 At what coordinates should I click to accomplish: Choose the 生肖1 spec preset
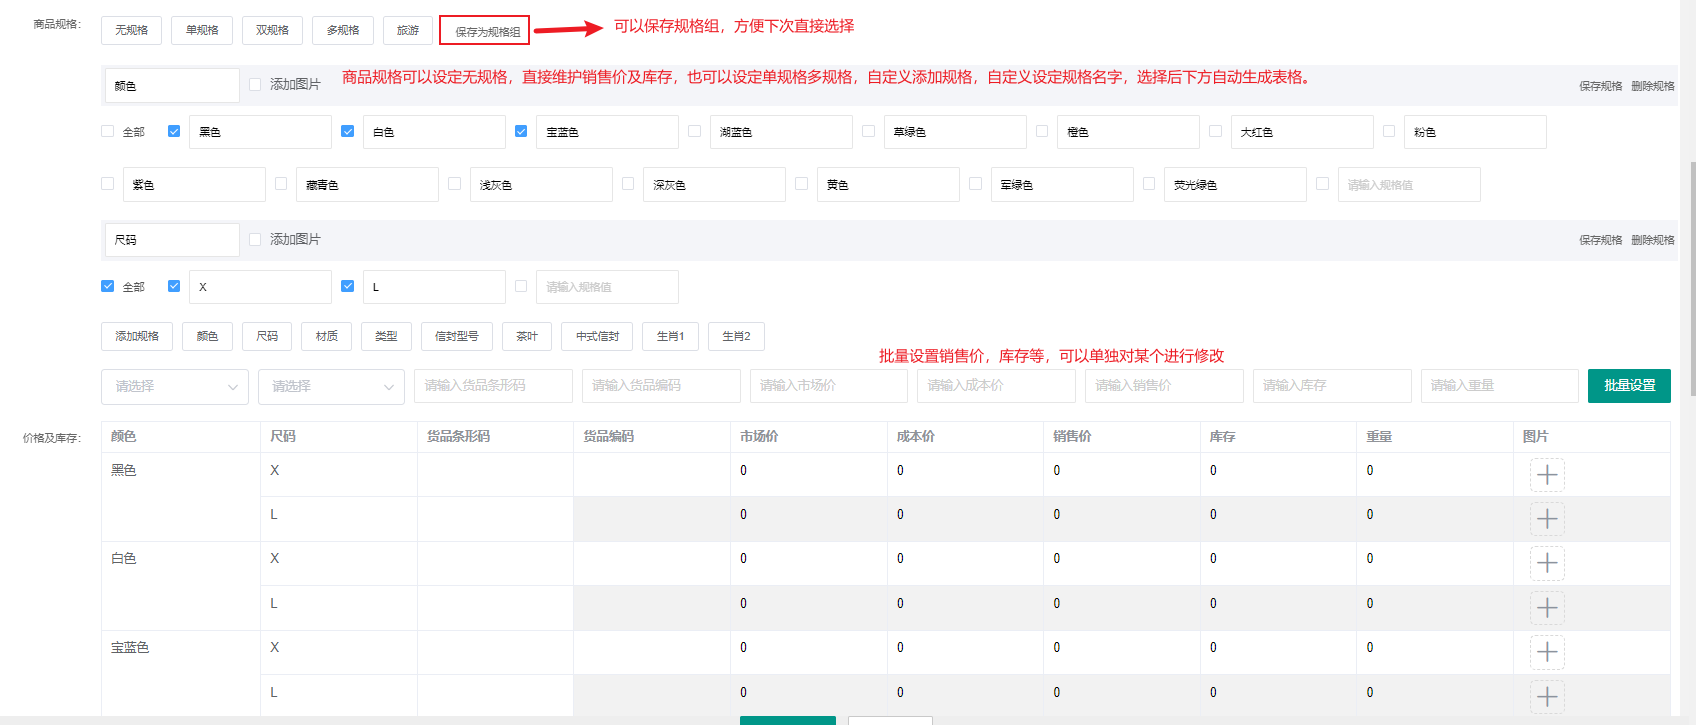[x=670, y=336]
